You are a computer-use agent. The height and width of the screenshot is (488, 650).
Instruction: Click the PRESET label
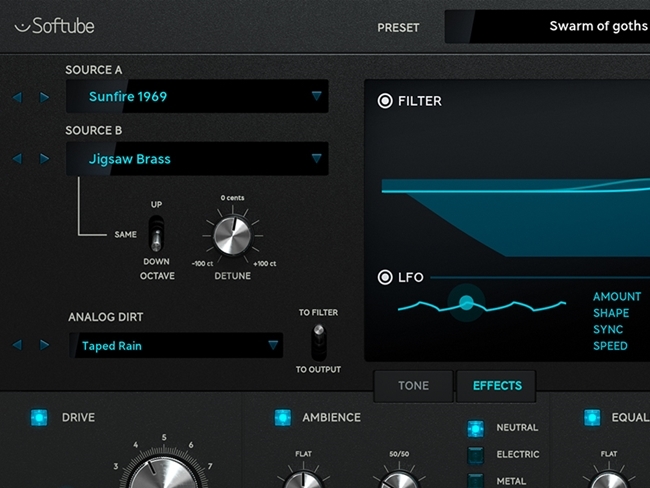[398, 28]
